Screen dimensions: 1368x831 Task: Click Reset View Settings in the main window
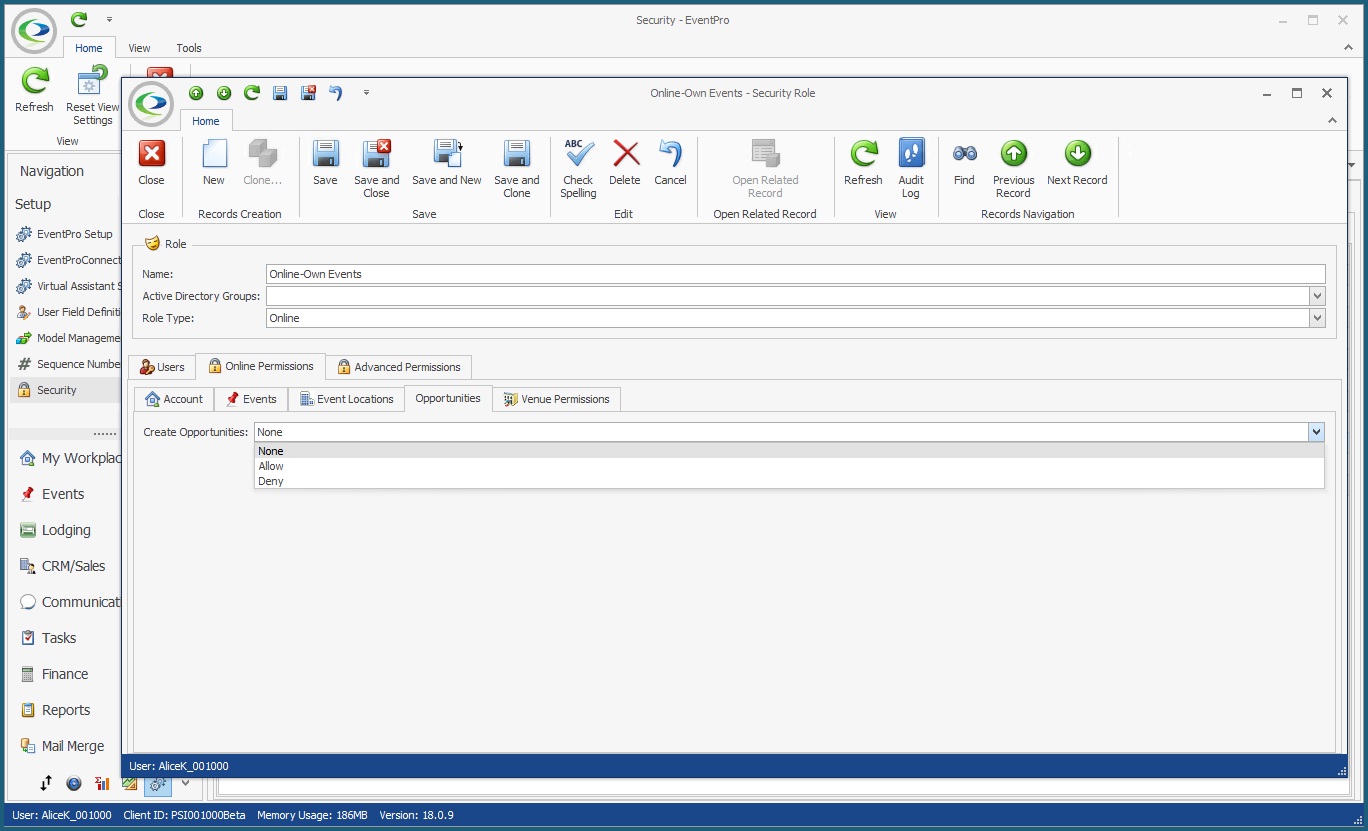point(92,96)
